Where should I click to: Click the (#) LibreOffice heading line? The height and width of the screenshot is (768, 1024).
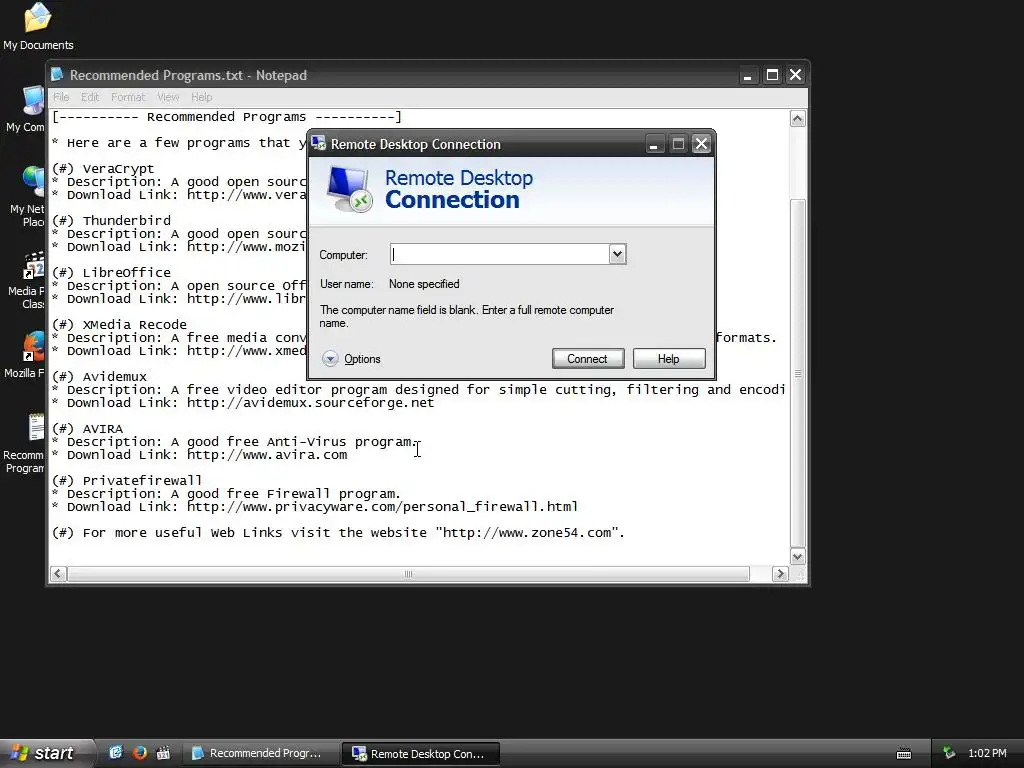pos(112,272)
